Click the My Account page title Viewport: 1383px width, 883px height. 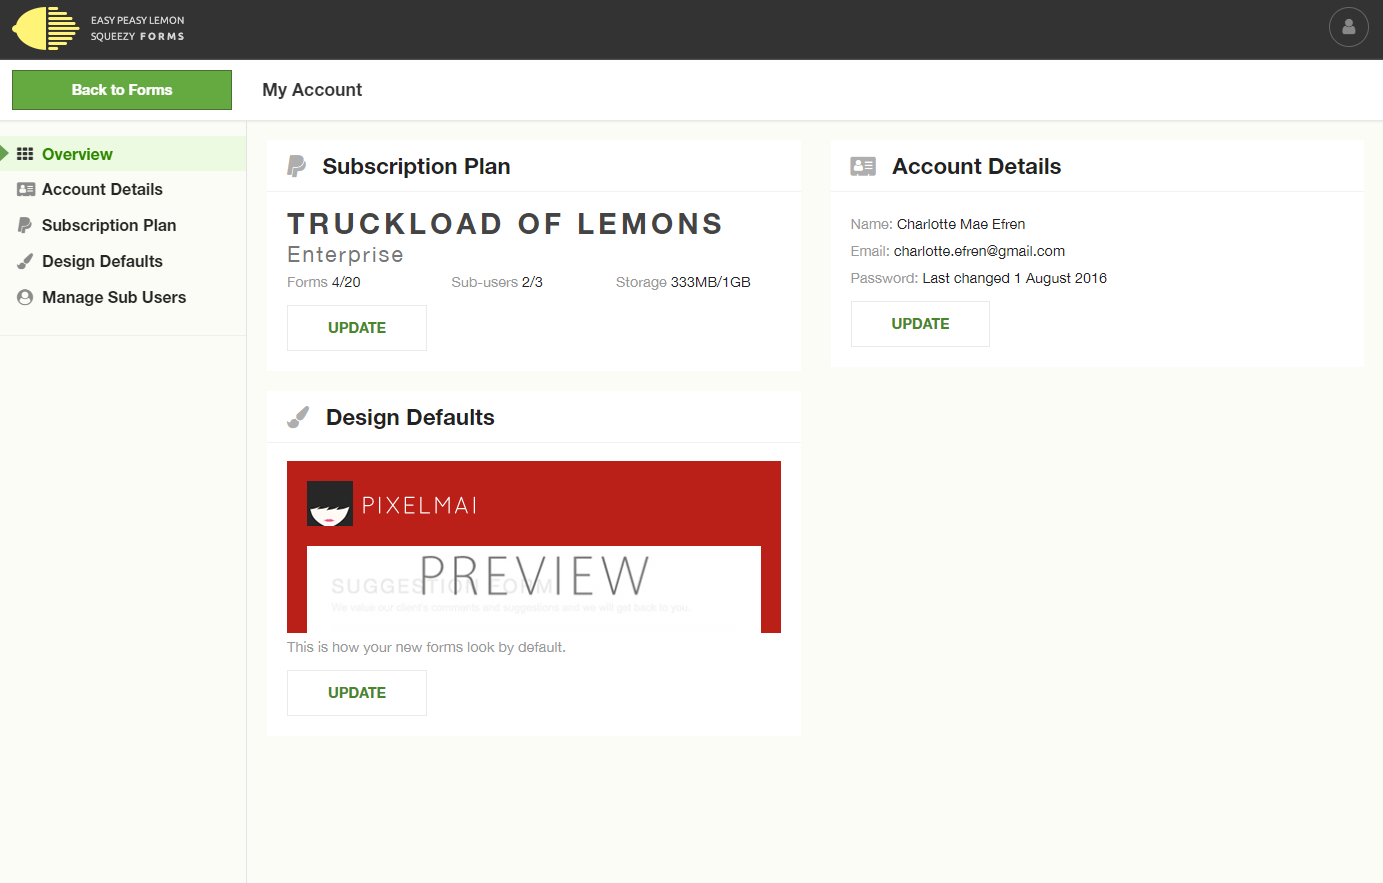312,90
